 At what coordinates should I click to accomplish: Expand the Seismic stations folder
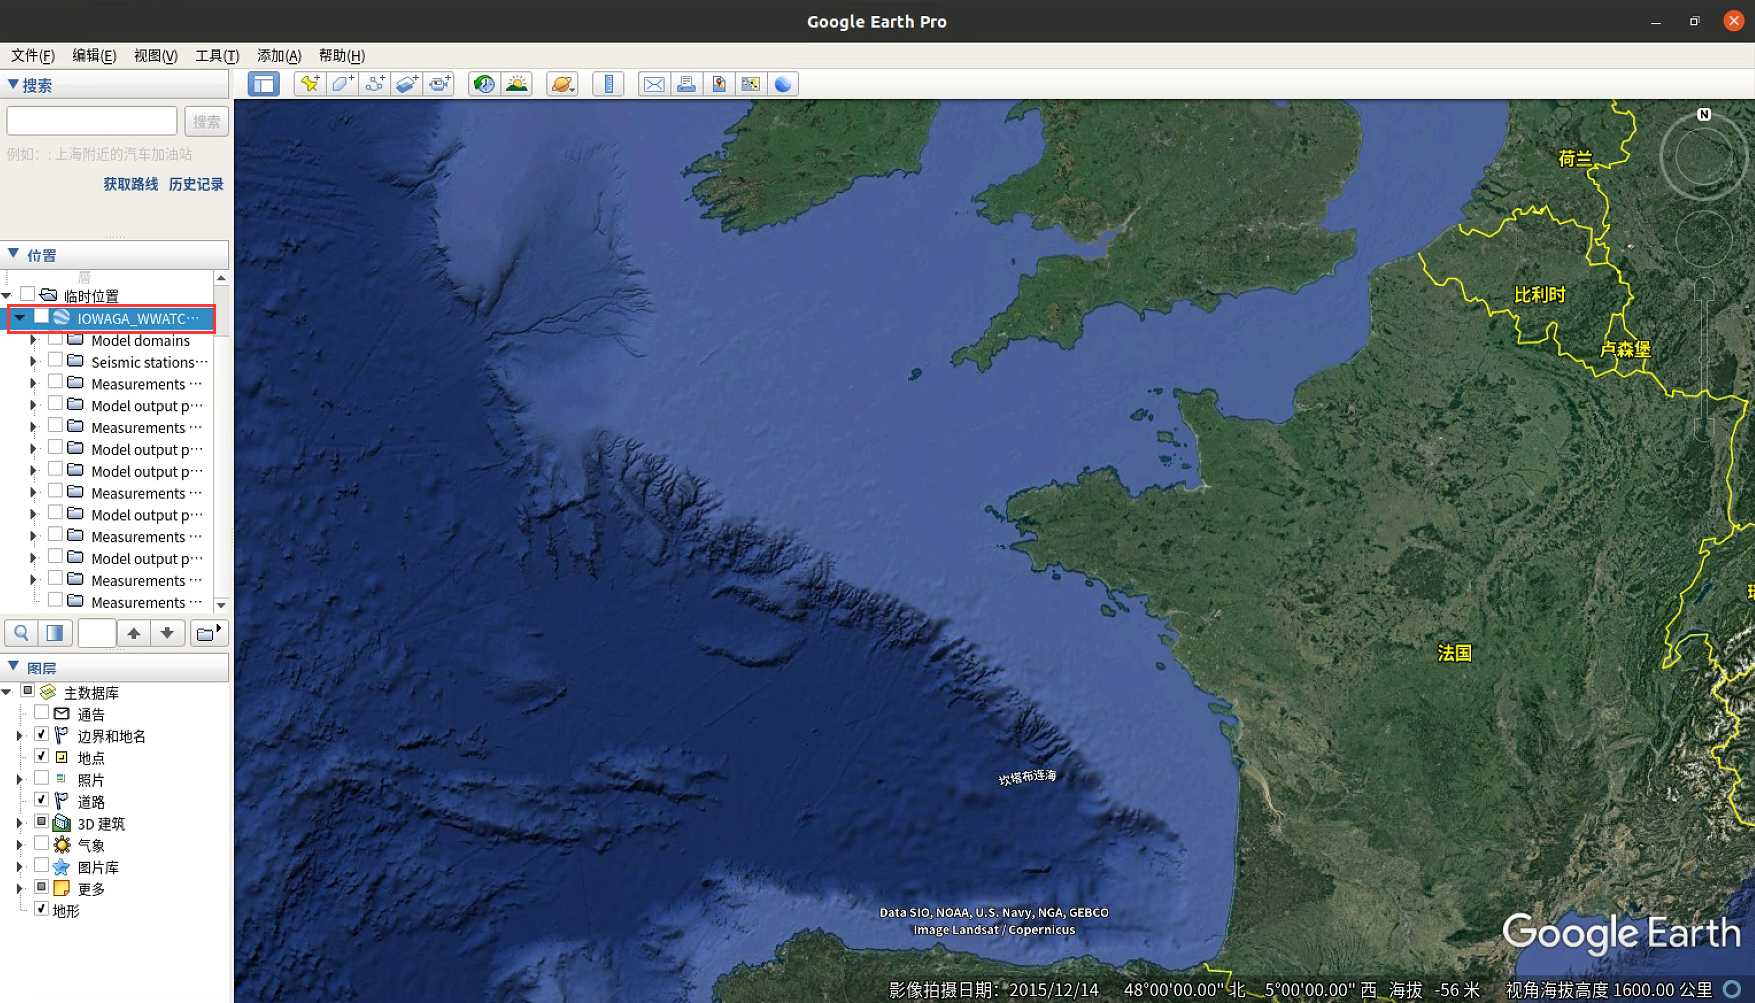pos(33,362)
